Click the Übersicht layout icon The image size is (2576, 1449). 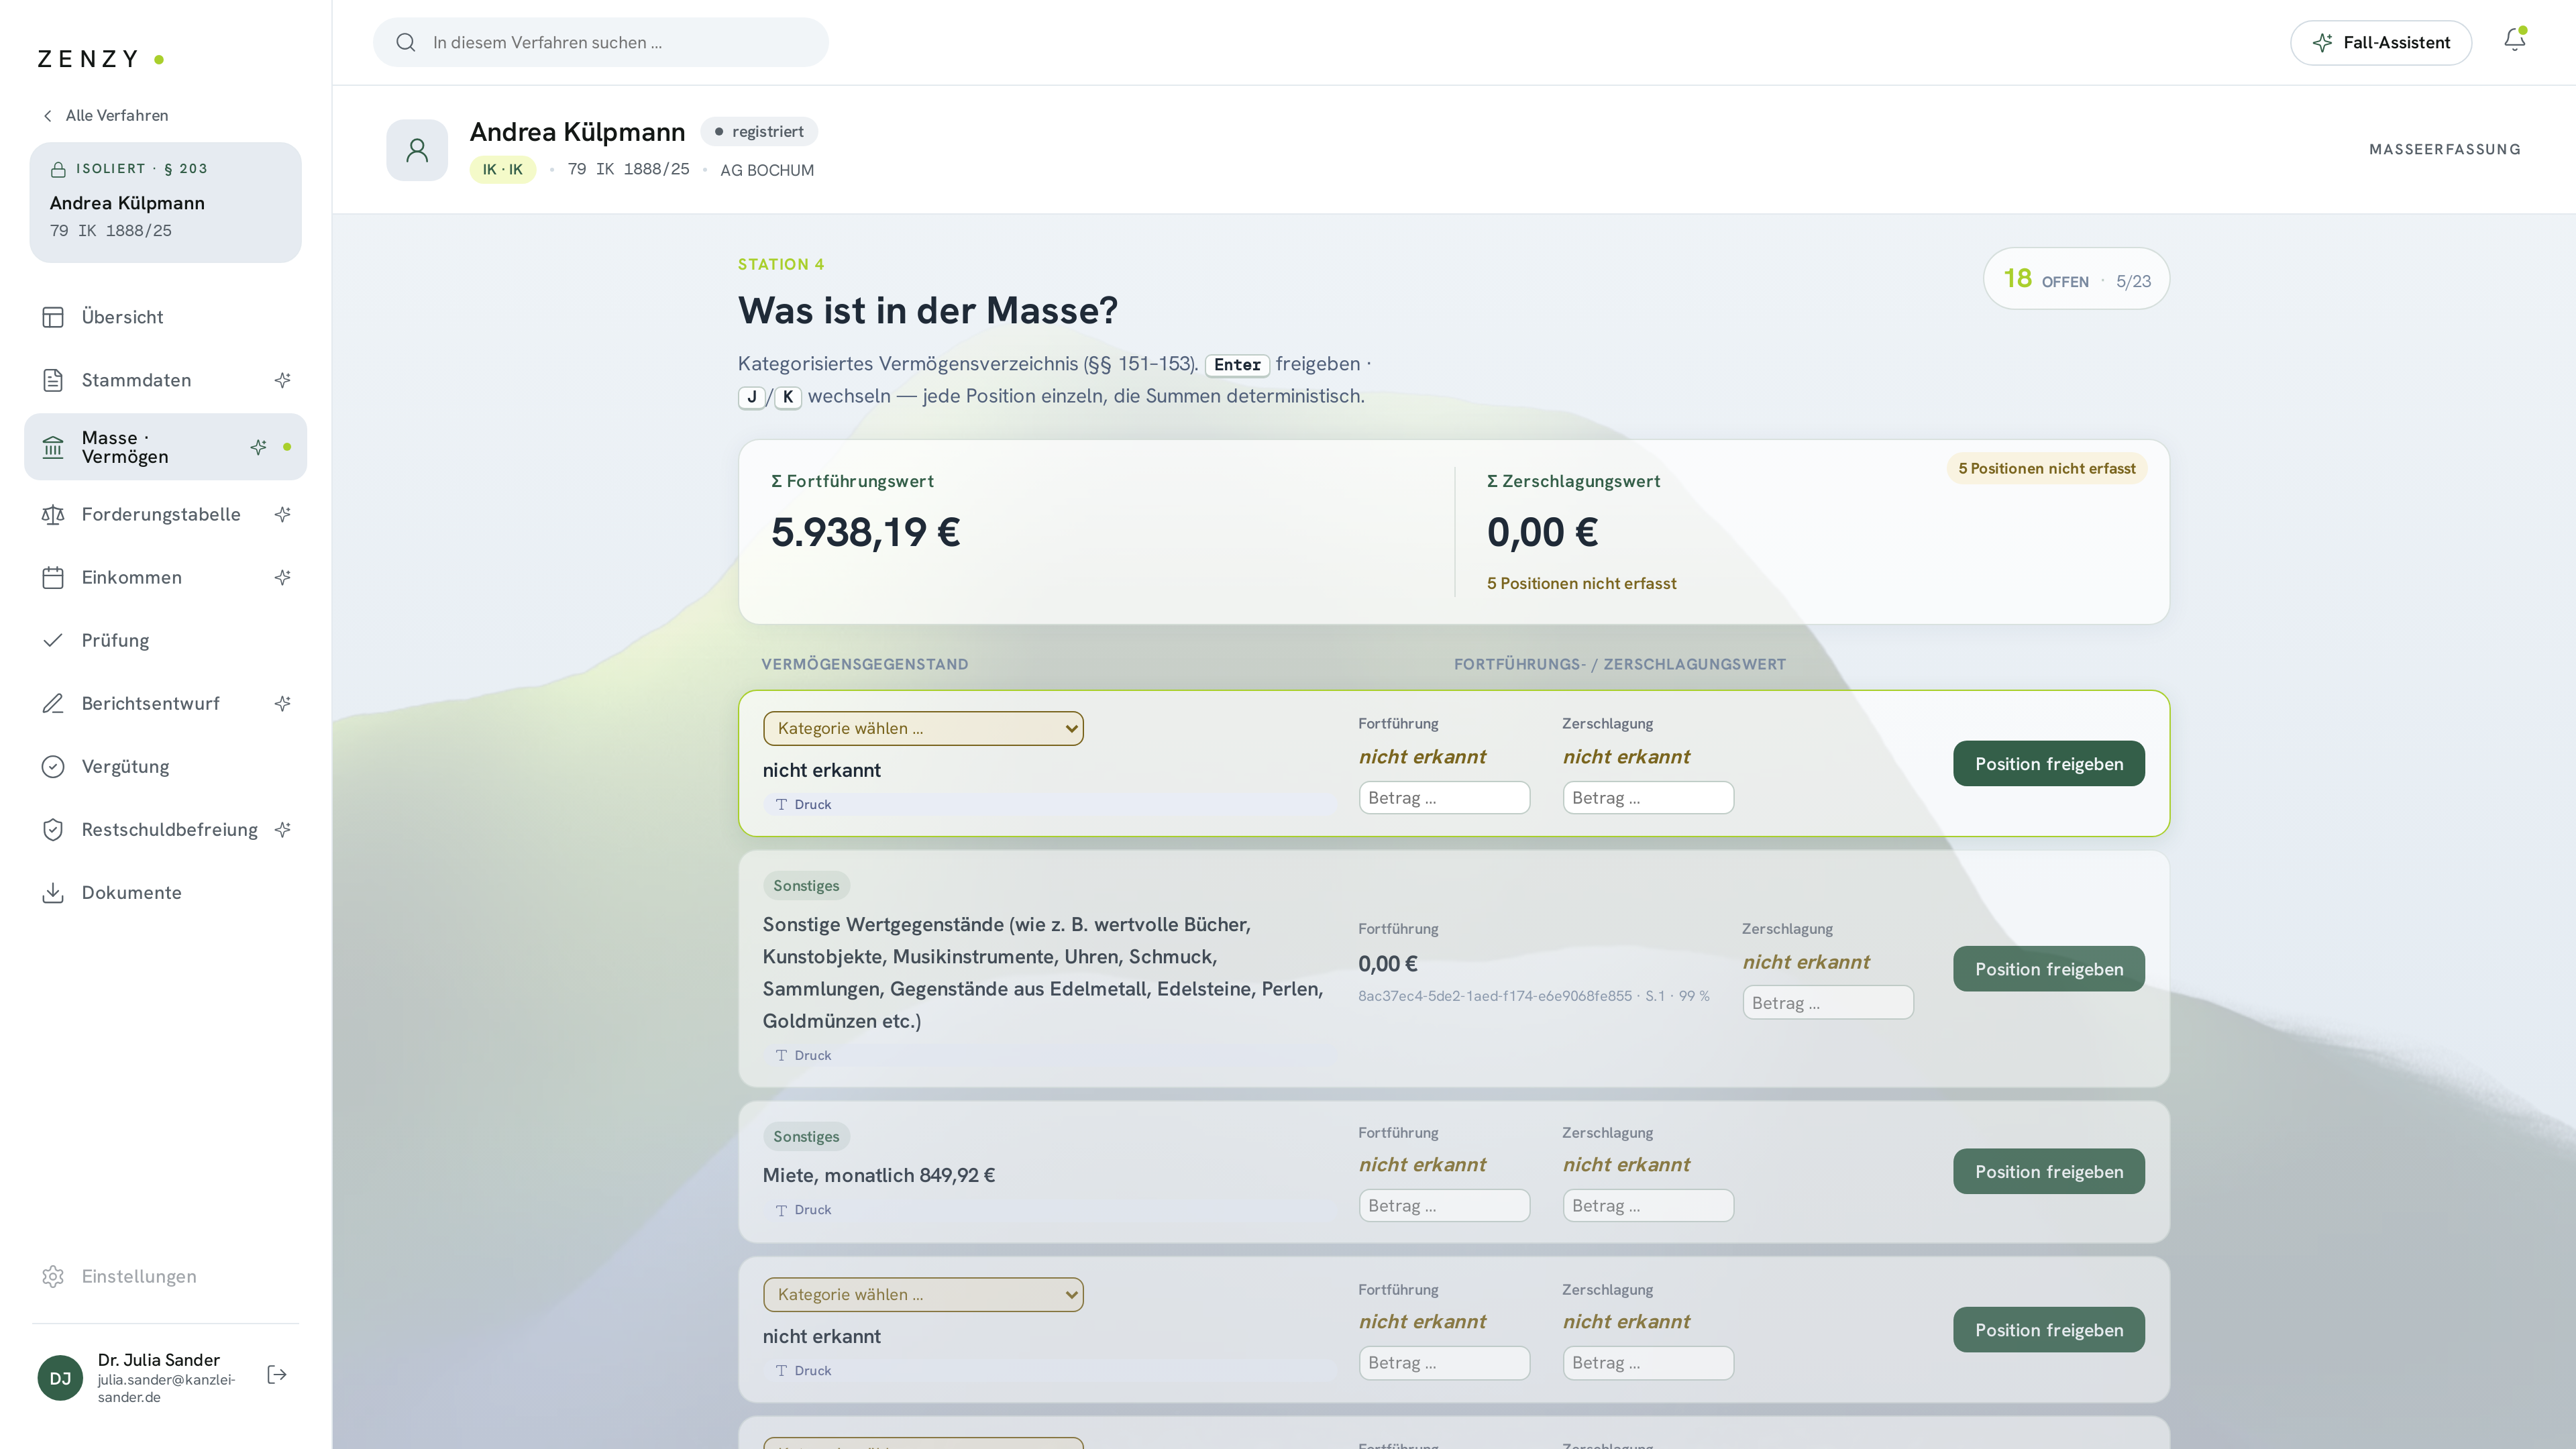click(53, 317)
